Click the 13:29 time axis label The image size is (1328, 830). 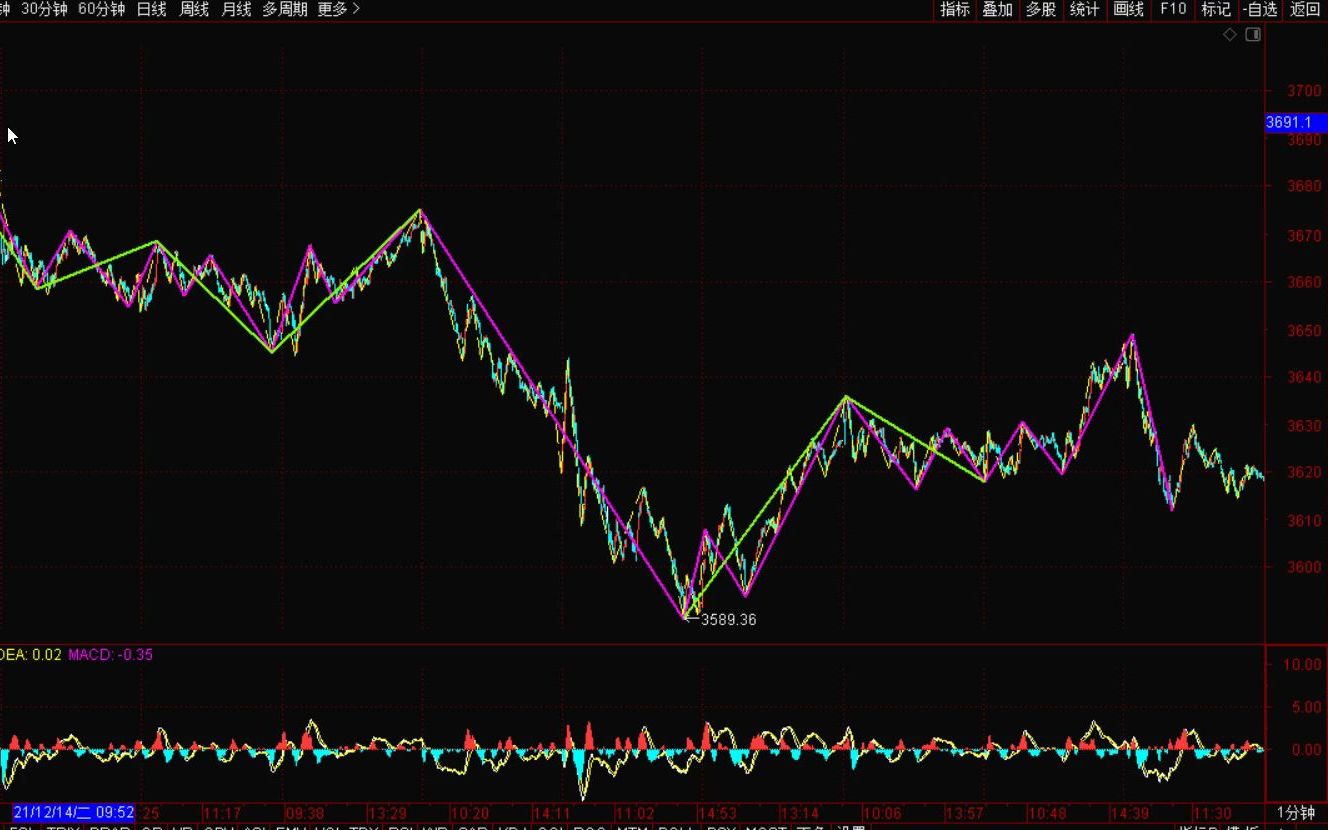(387, 813)
